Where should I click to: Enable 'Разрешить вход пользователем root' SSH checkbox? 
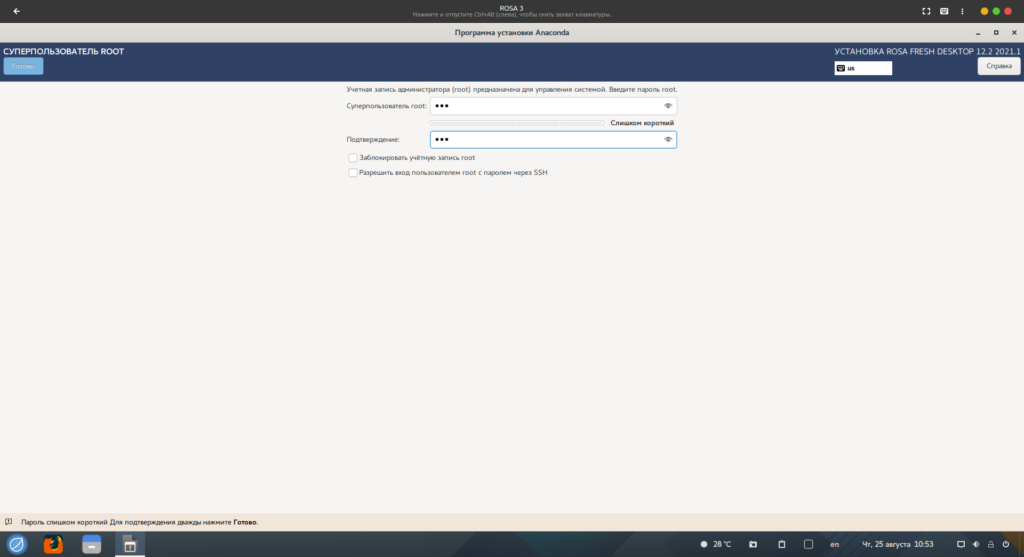[x=353, y=172]
